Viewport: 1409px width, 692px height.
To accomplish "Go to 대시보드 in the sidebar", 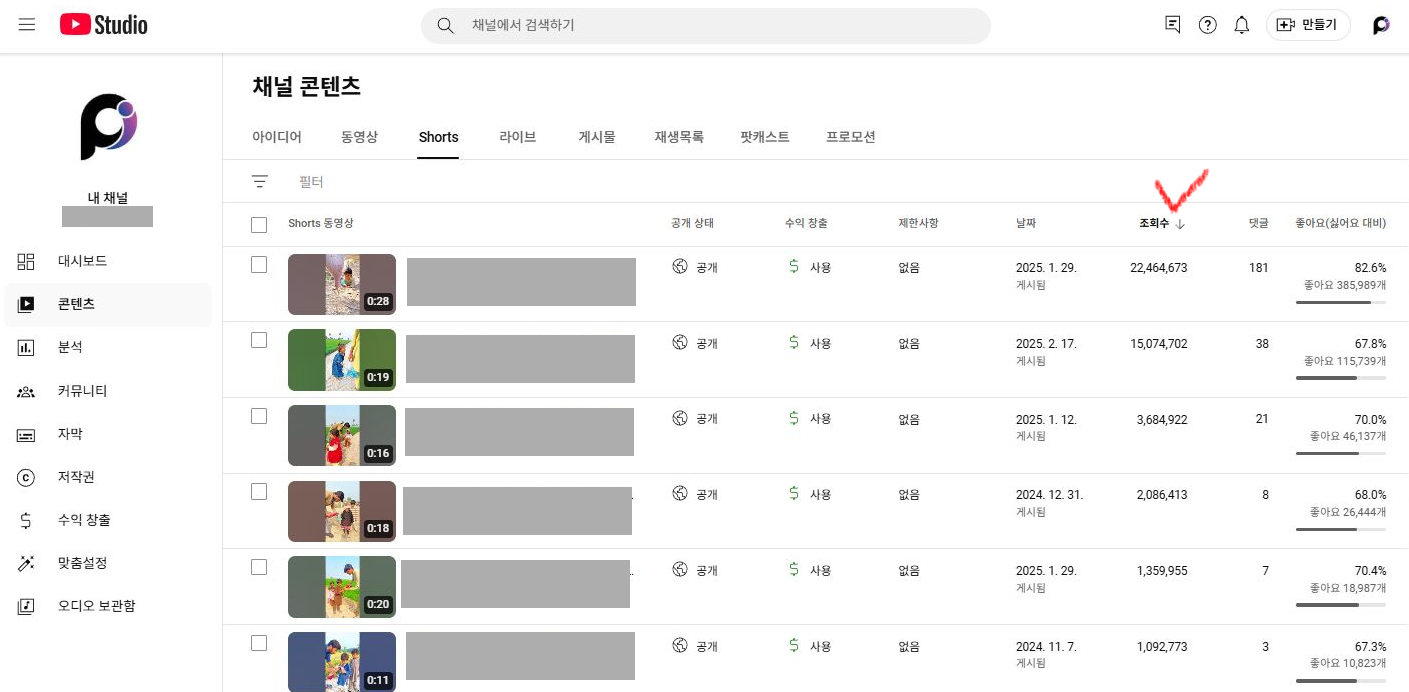I will [x=82, y=261].
